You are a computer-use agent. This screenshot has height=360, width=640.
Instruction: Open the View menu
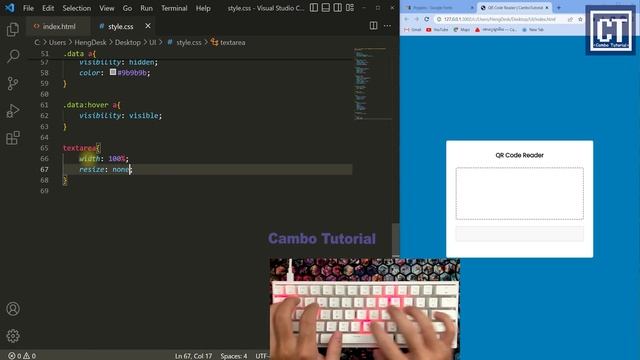pos(107,8)
